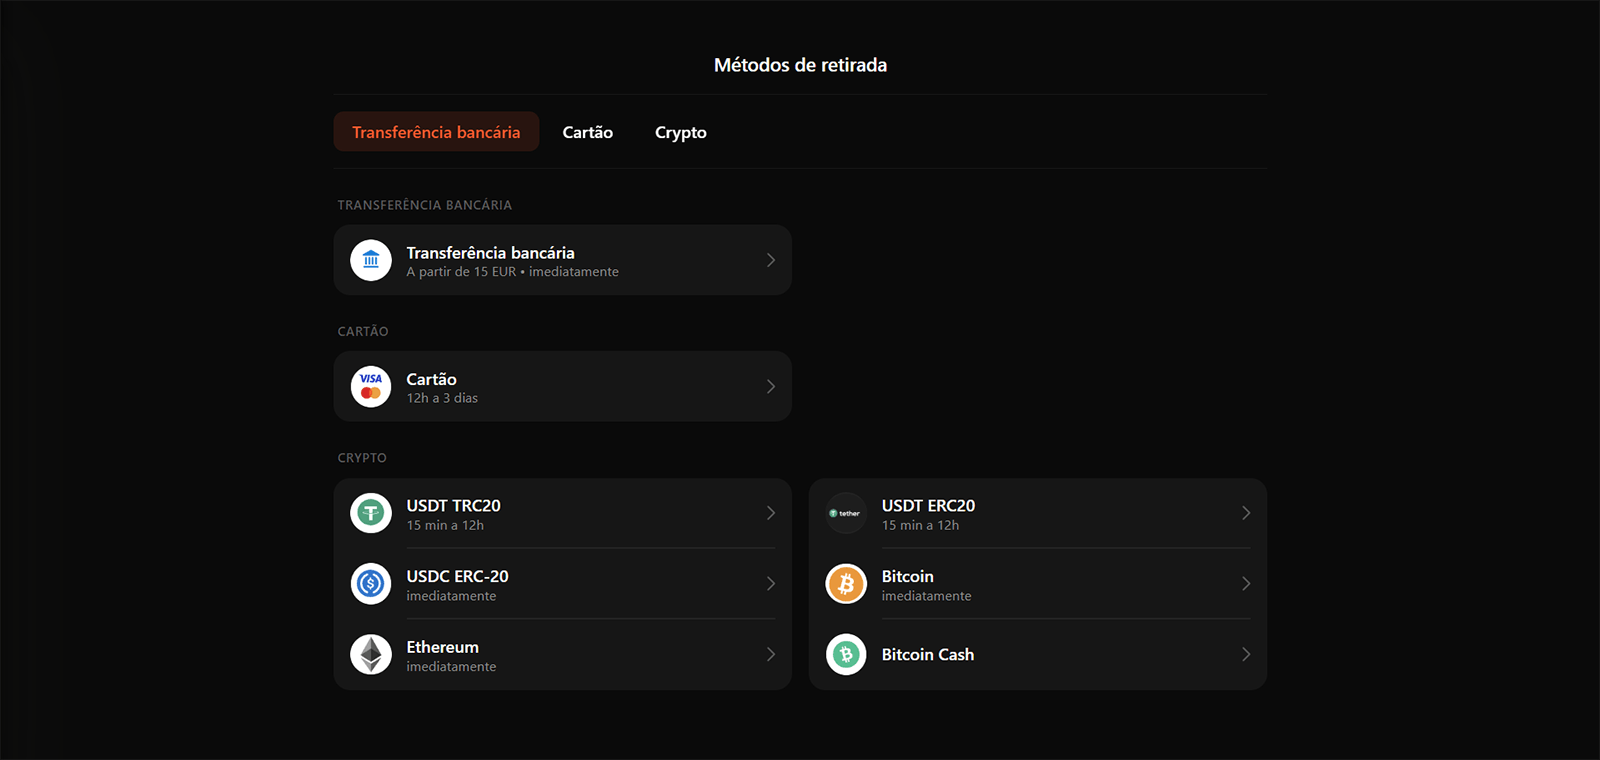Click 'imediatamente' under Ethereum

click(451, 667)
